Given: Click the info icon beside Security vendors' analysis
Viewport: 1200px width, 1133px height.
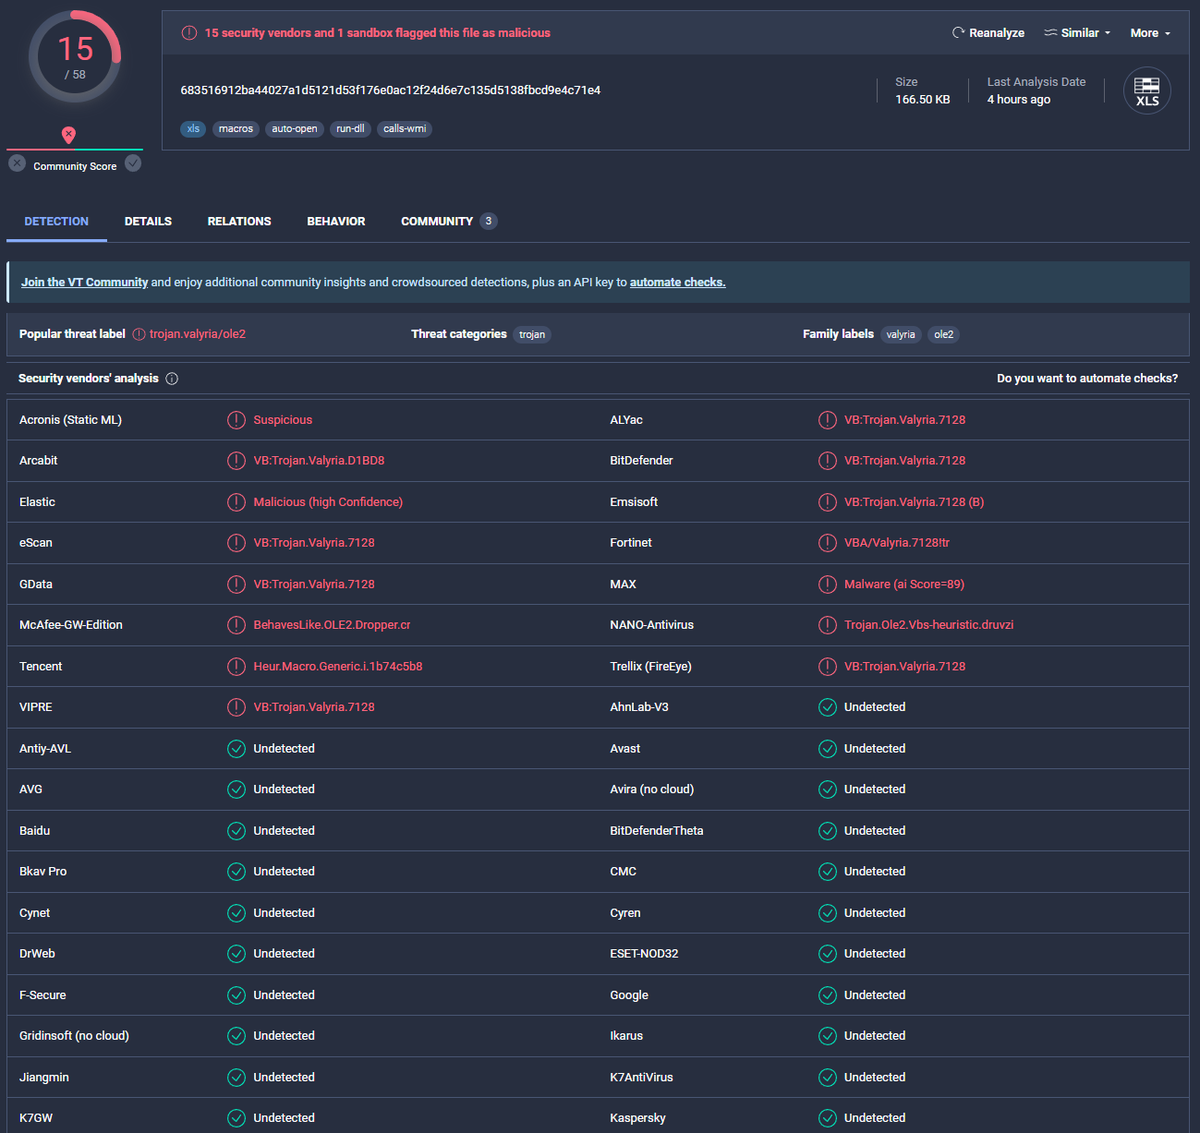Looking at the screenshot, I should point(172,379).
